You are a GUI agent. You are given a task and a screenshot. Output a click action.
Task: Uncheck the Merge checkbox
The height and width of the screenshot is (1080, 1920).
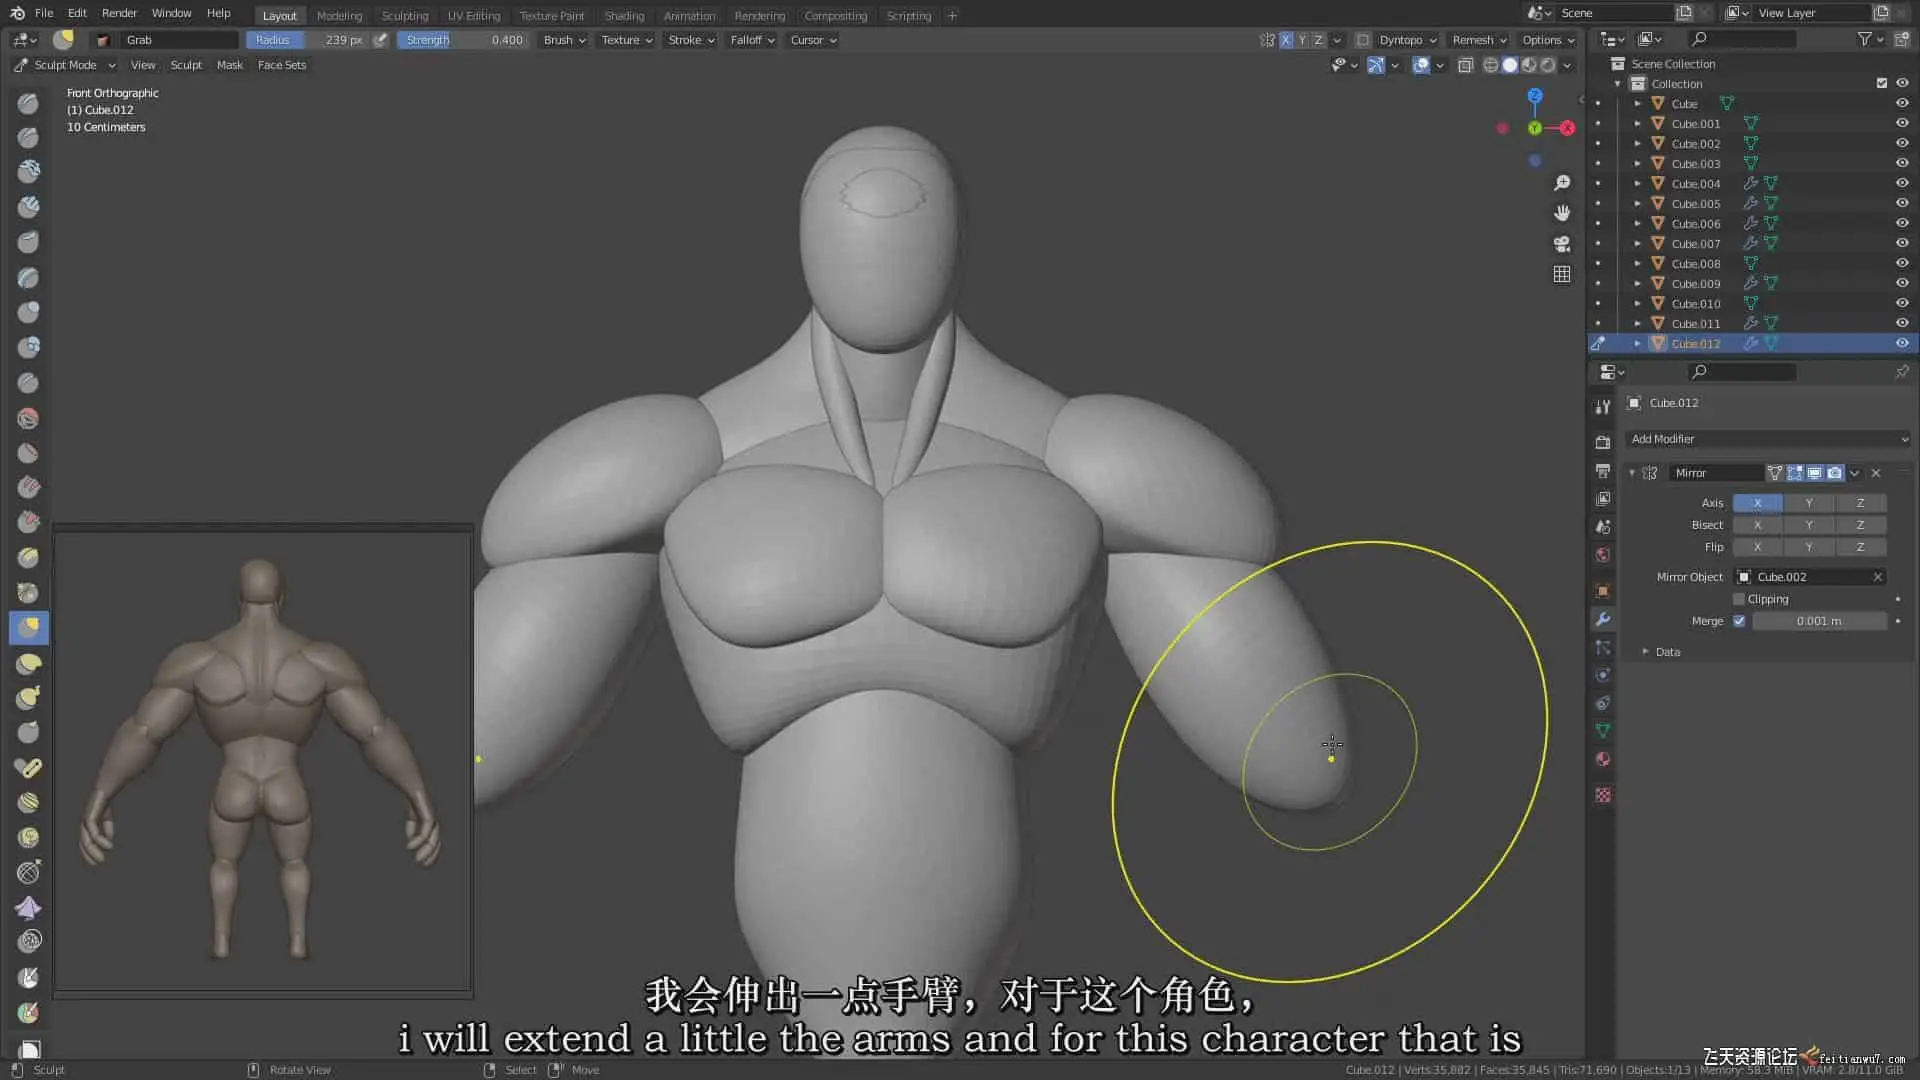click(x=1739, y=621)
